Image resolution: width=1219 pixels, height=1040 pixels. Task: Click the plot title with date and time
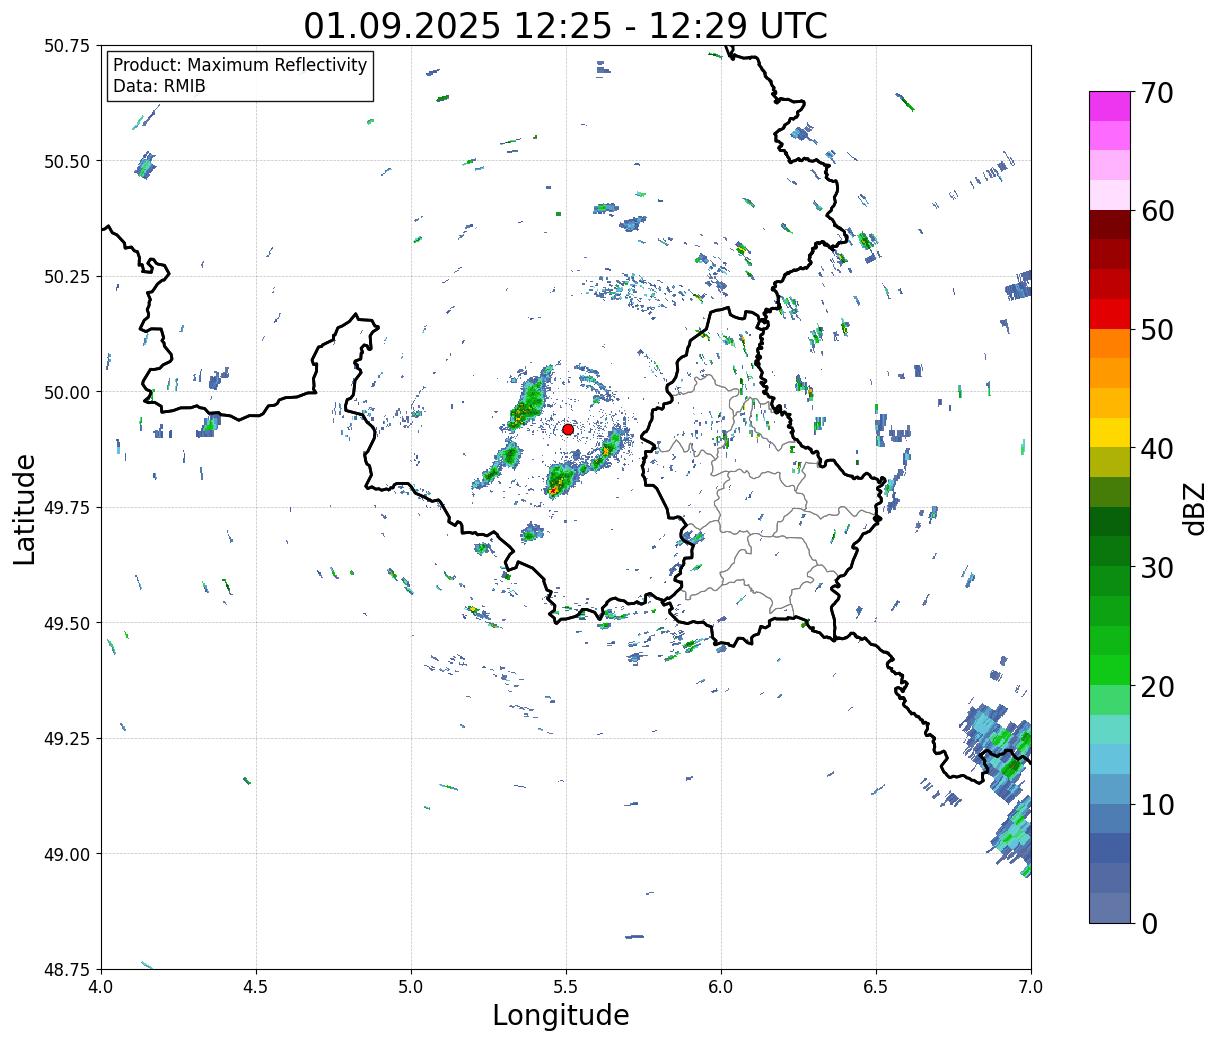coord(565,25)
